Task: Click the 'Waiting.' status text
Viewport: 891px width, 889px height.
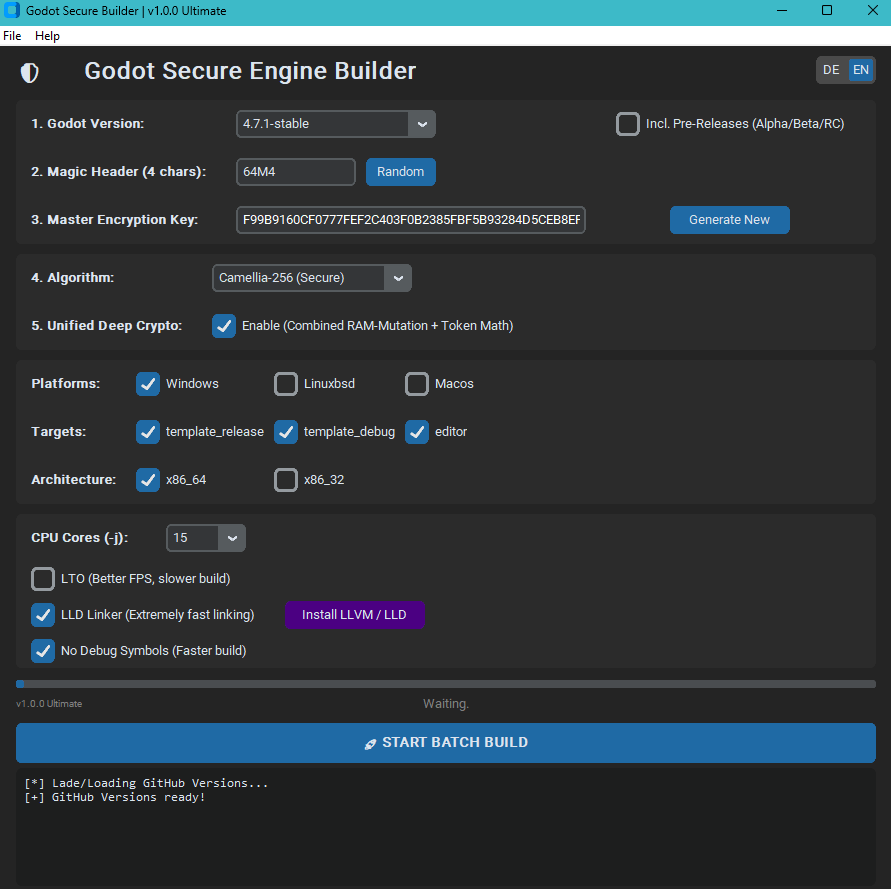Action: pyautogui.click(x=446, y=704)
